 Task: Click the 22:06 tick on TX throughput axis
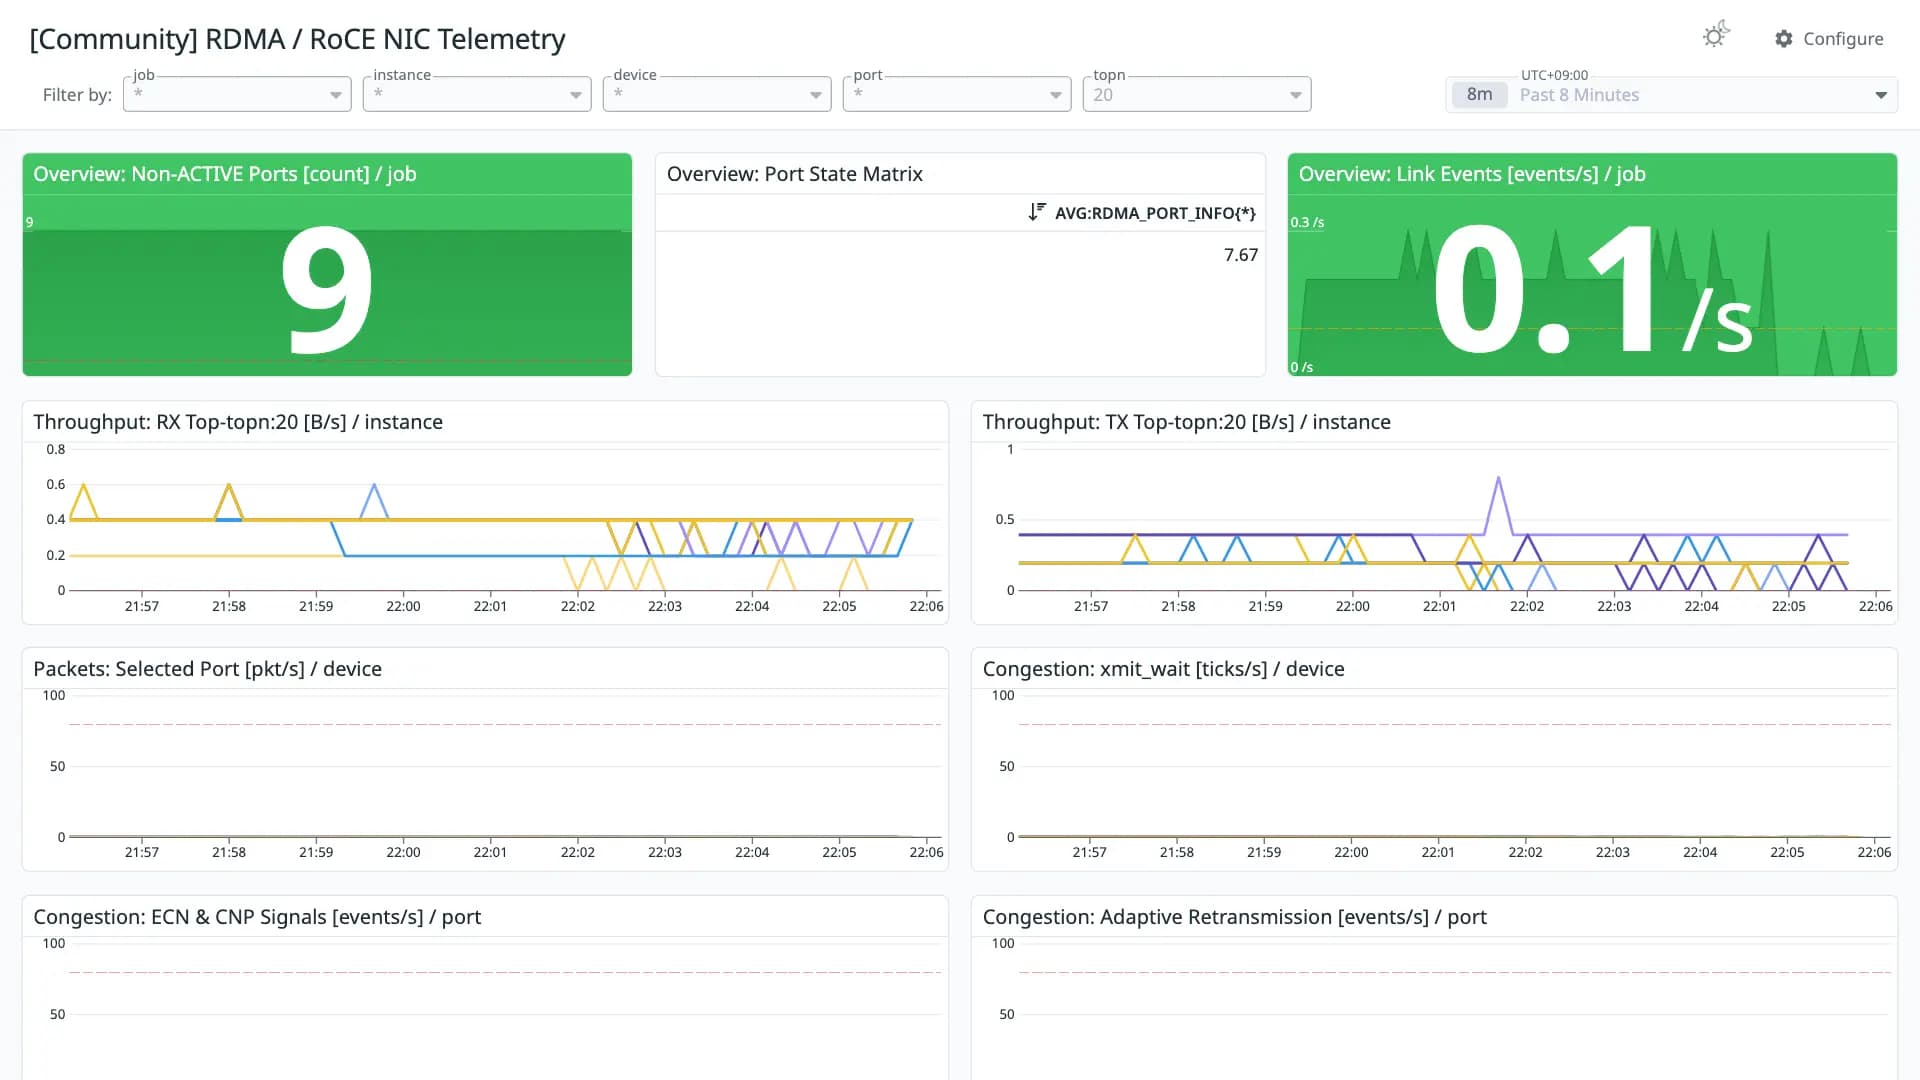pyautogui.click(x=1875, y=606)
